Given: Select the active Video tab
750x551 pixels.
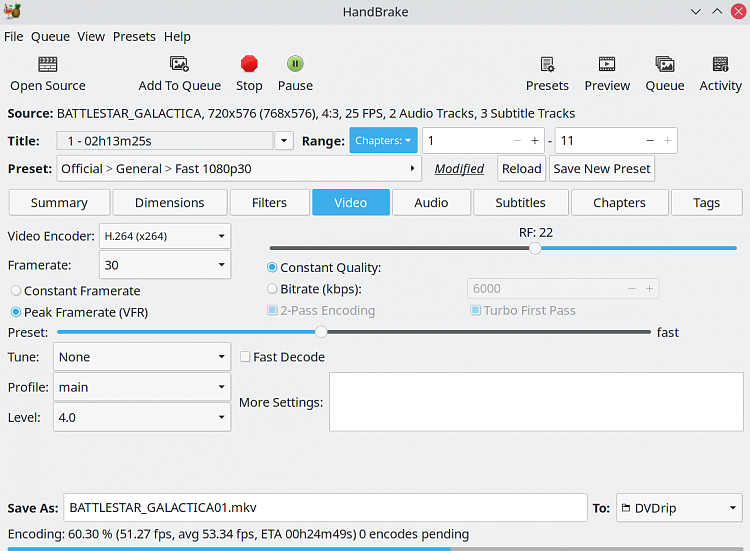Looking at the screenshot, I should point(351,203).
